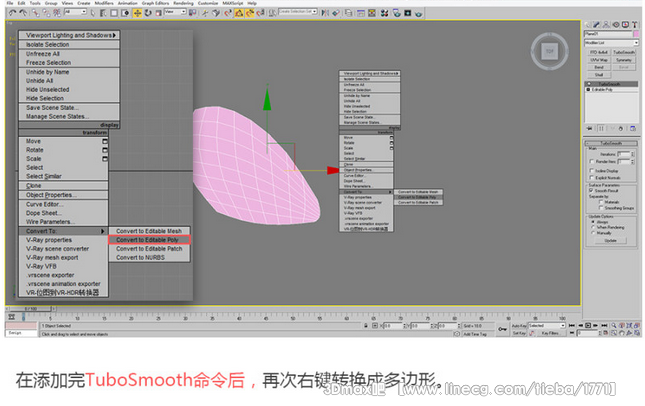Click the Symmetry modifier button

[624, 60]
